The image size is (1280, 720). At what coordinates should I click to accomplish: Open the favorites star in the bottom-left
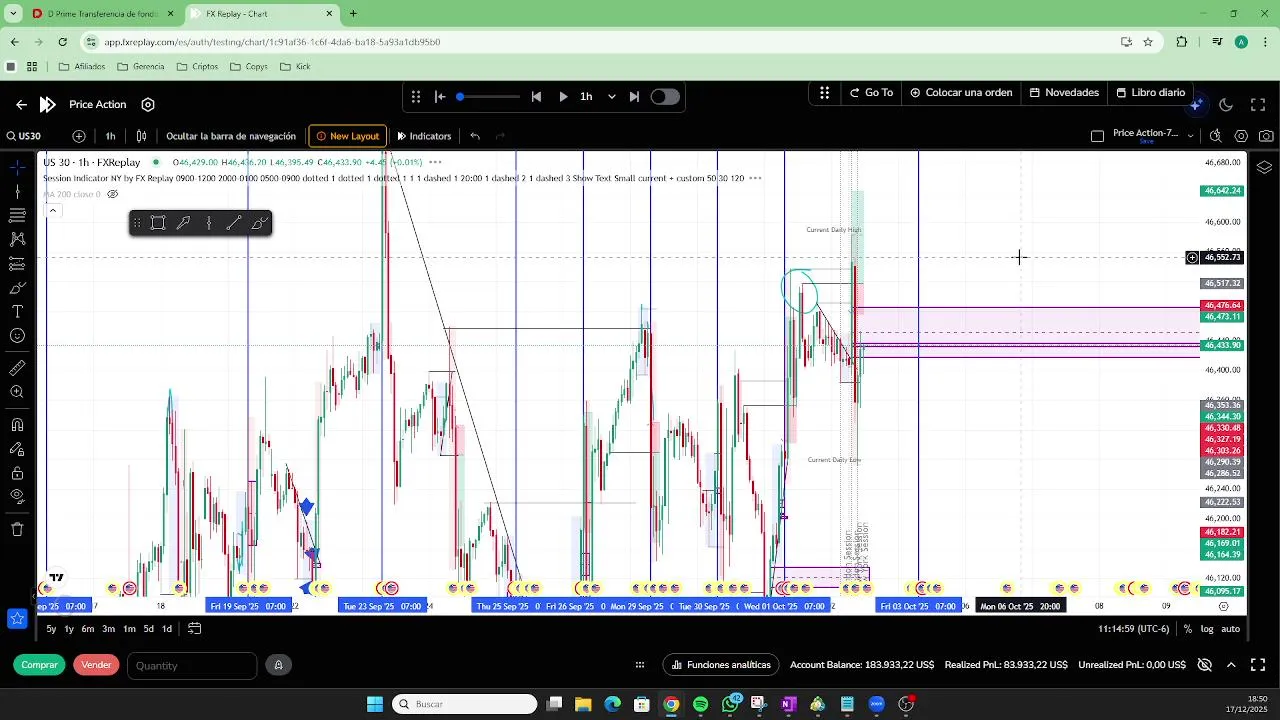17,618
